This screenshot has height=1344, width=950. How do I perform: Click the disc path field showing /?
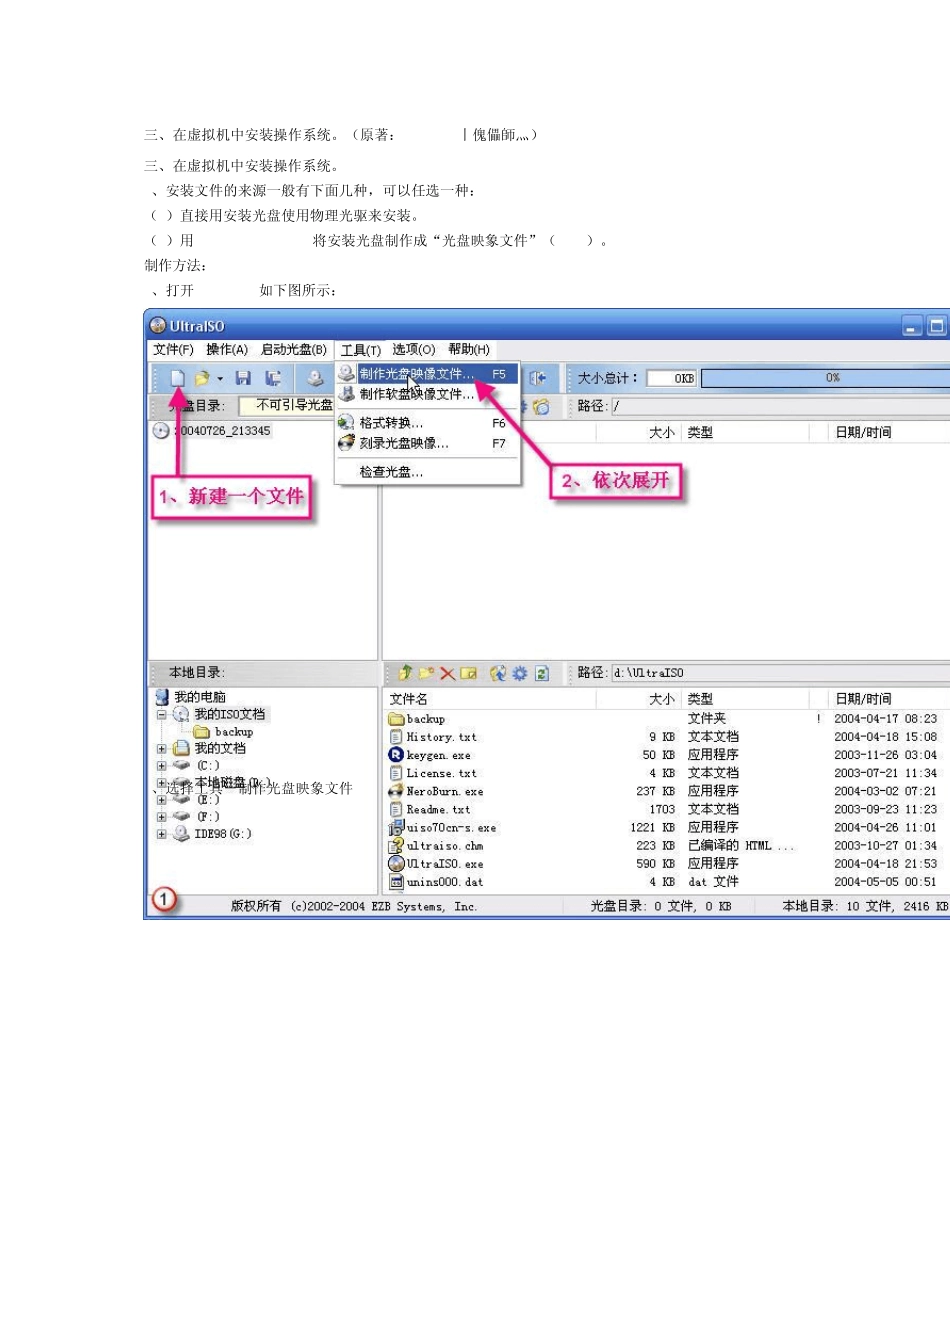point(780,406)
